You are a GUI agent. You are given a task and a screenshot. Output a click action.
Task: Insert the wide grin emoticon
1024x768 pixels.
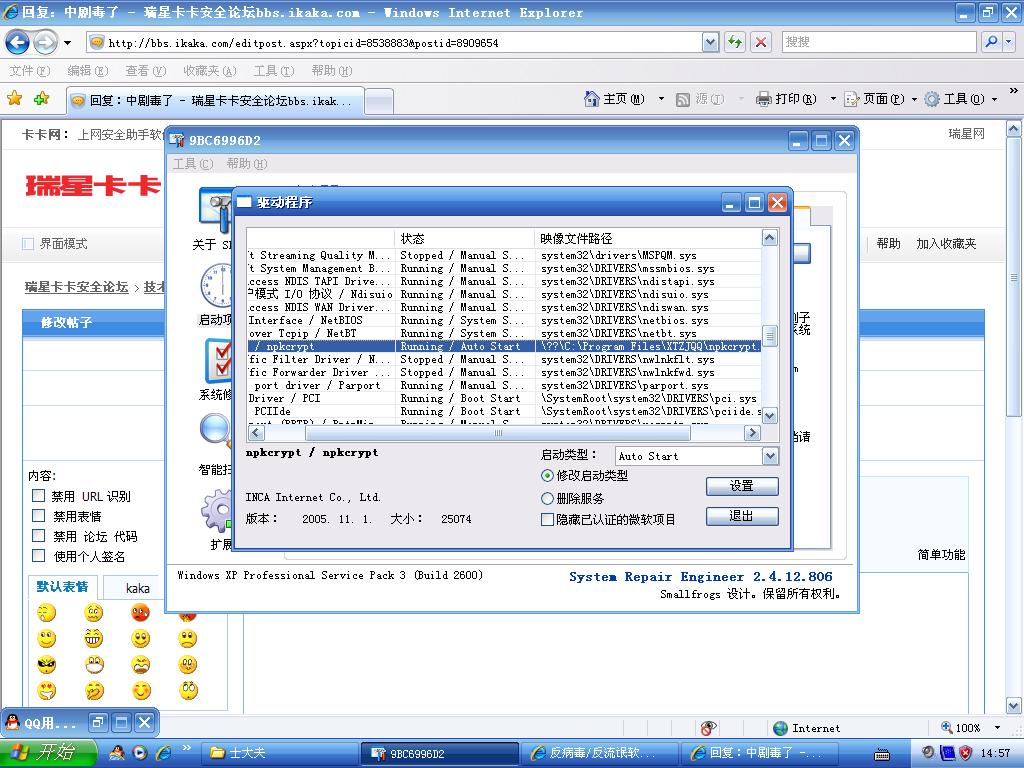[x=93, y=638]
